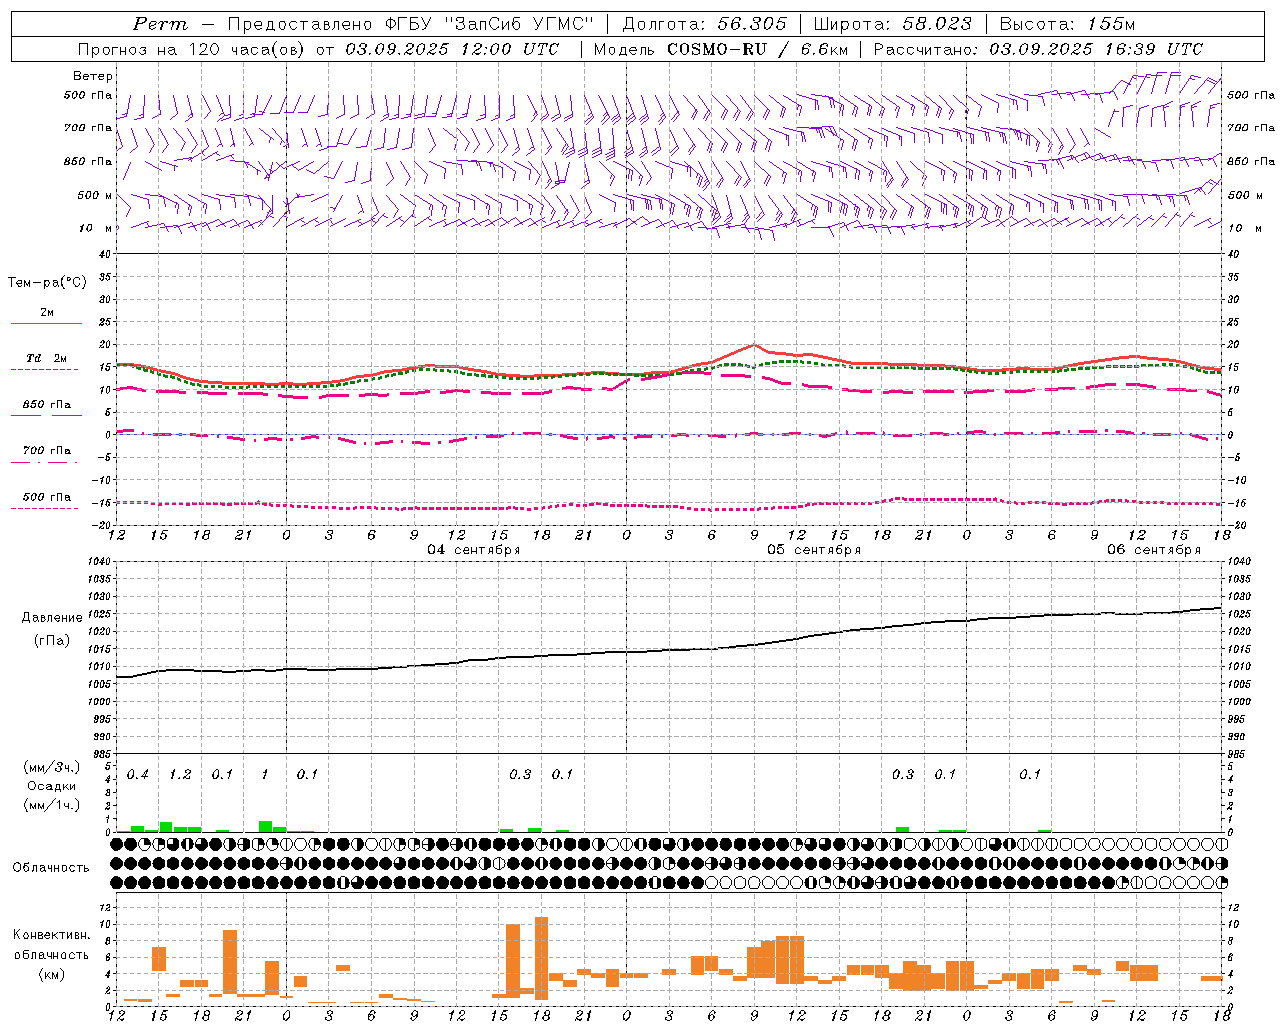Click the date label "06 сентября"
Screen dimensions: 1280x1024
[1154, 550]
